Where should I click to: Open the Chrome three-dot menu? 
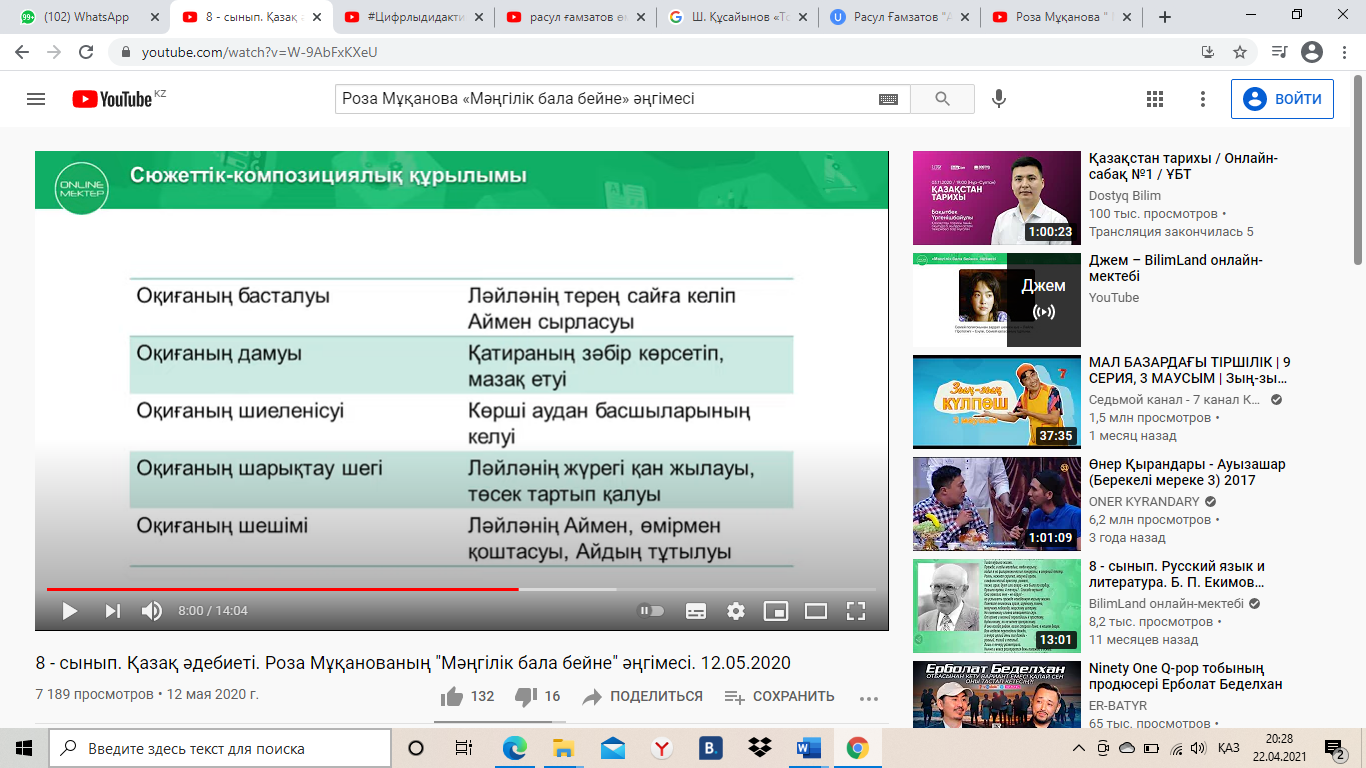point(1344,52)
